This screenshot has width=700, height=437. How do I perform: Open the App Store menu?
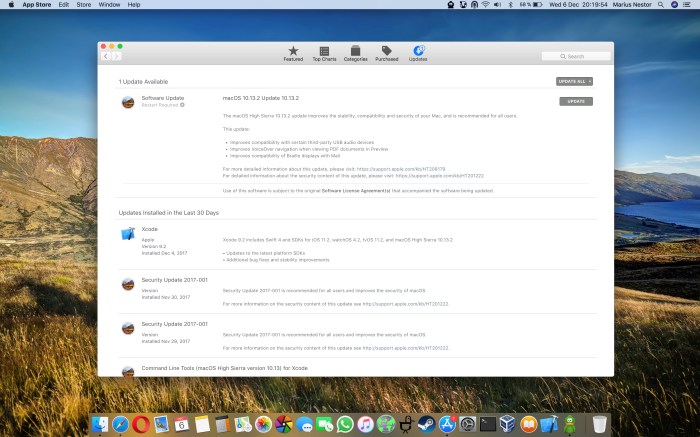coord(37,4)
